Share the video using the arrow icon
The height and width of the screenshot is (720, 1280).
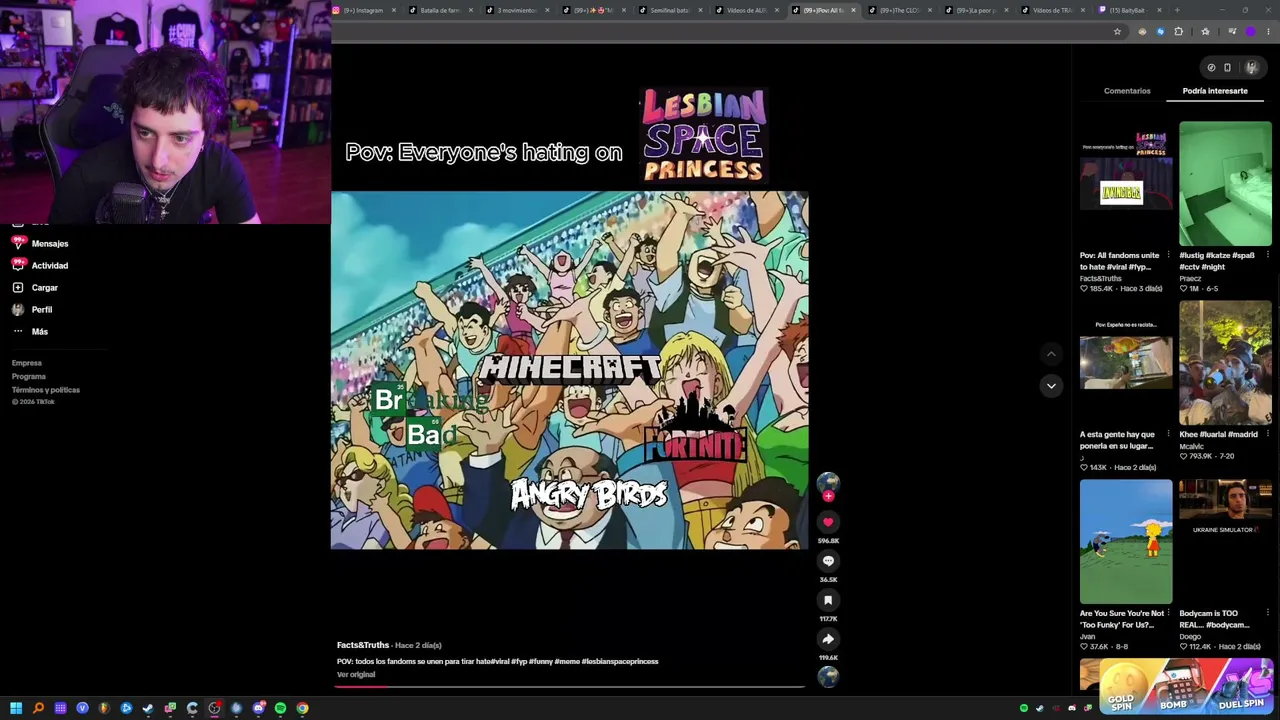828,639
